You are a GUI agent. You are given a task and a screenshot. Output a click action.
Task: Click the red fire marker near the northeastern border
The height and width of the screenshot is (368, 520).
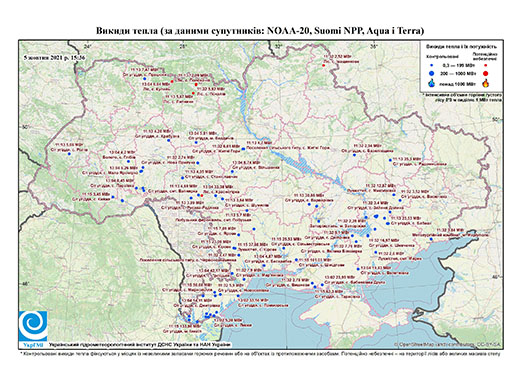pos(323,65)
